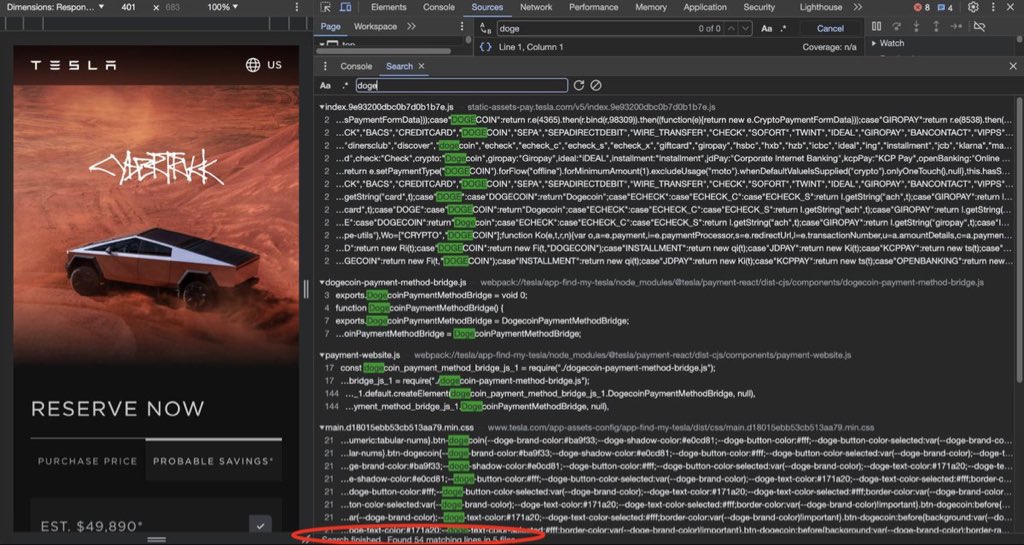Show the error count badge with 8
Screen dimensions: 1024x545
(922, 7)
